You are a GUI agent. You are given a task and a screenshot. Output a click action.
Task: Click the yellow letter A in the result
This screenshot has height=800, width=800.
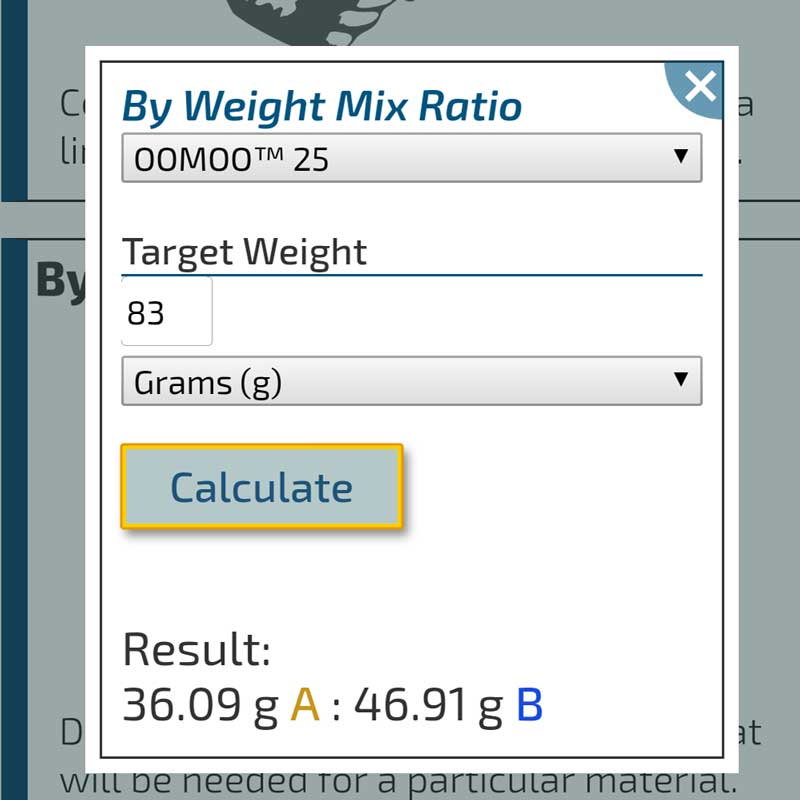click(304, 706)
